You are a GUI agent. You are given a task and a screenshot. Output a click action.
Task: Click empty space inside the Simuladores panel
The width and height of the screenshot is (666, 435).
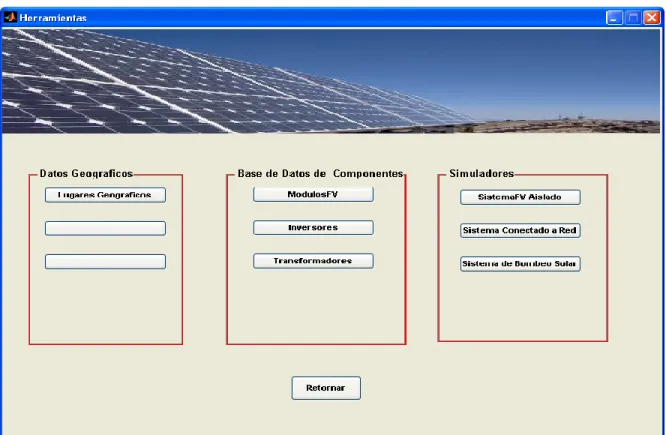pyautogui.click(x=522, y=306)
